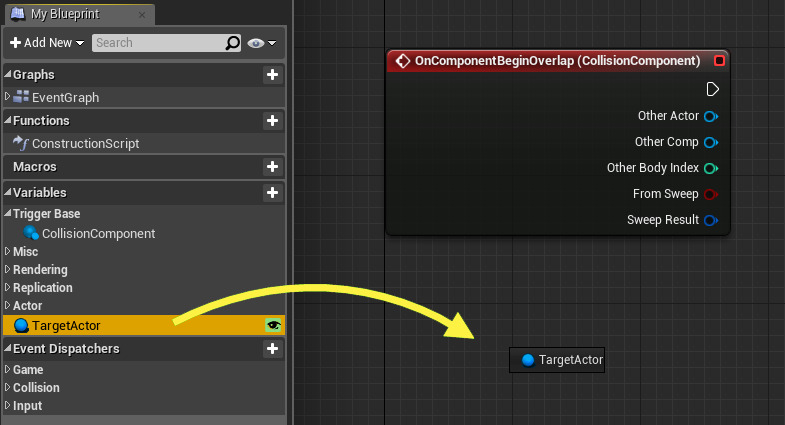The width and height of the screenshot is (785, 425).
Task: Add a new graph with the plus button
Action: click(x=272, y=75)
